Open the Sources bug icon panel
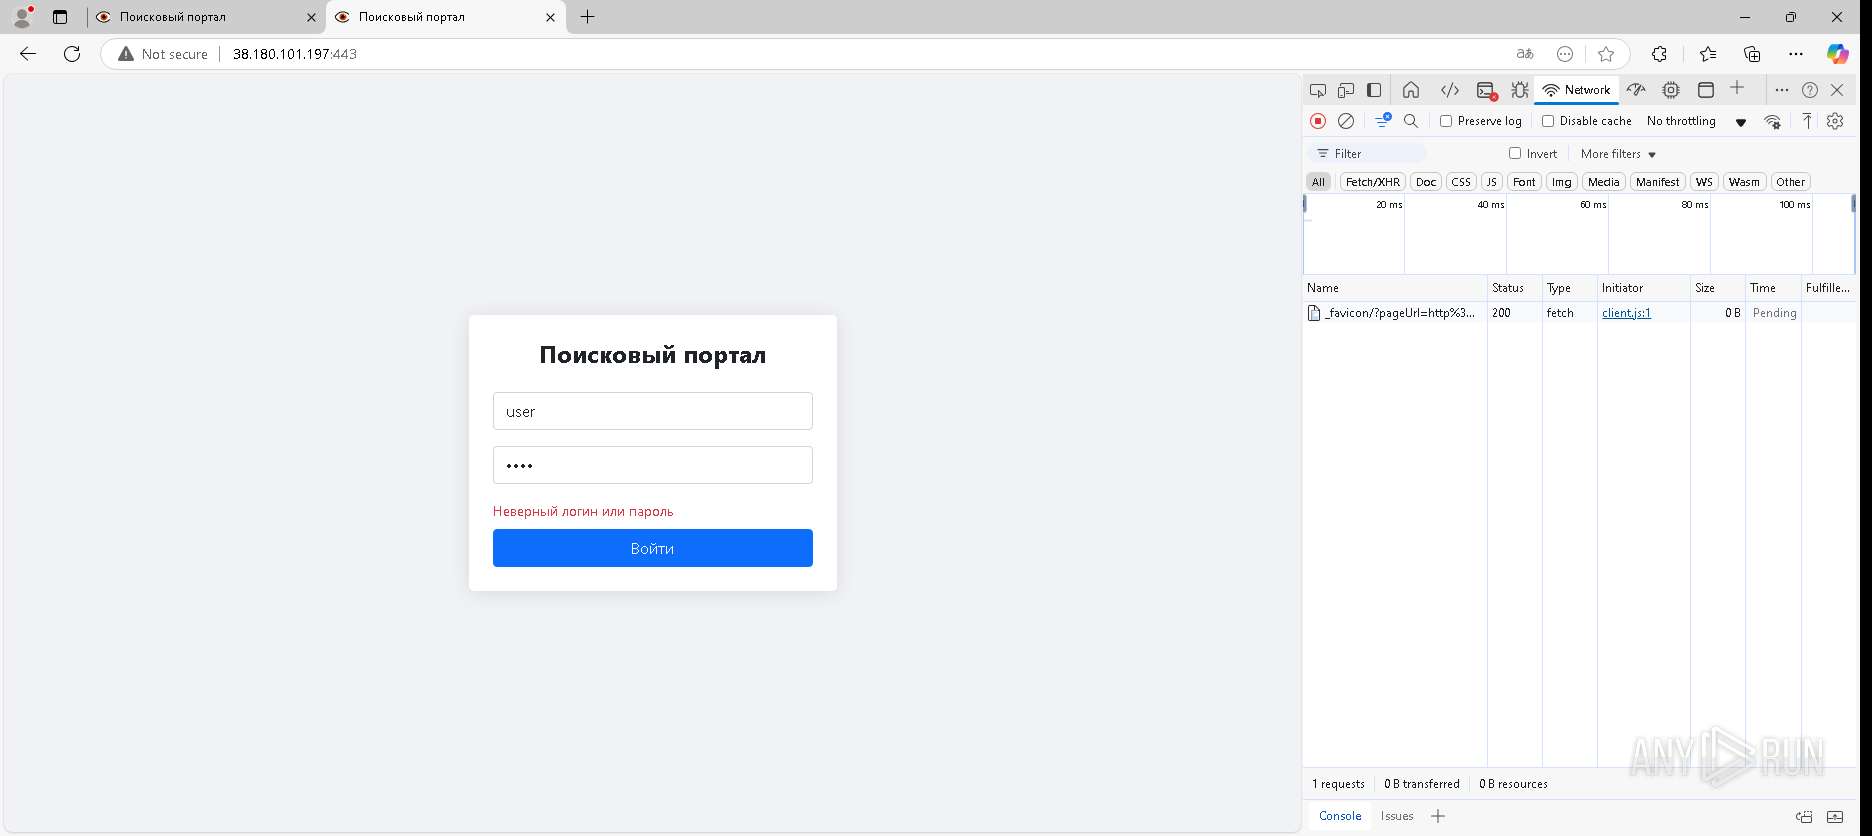Viewport: 1872px width, 836px height. 1520,90
